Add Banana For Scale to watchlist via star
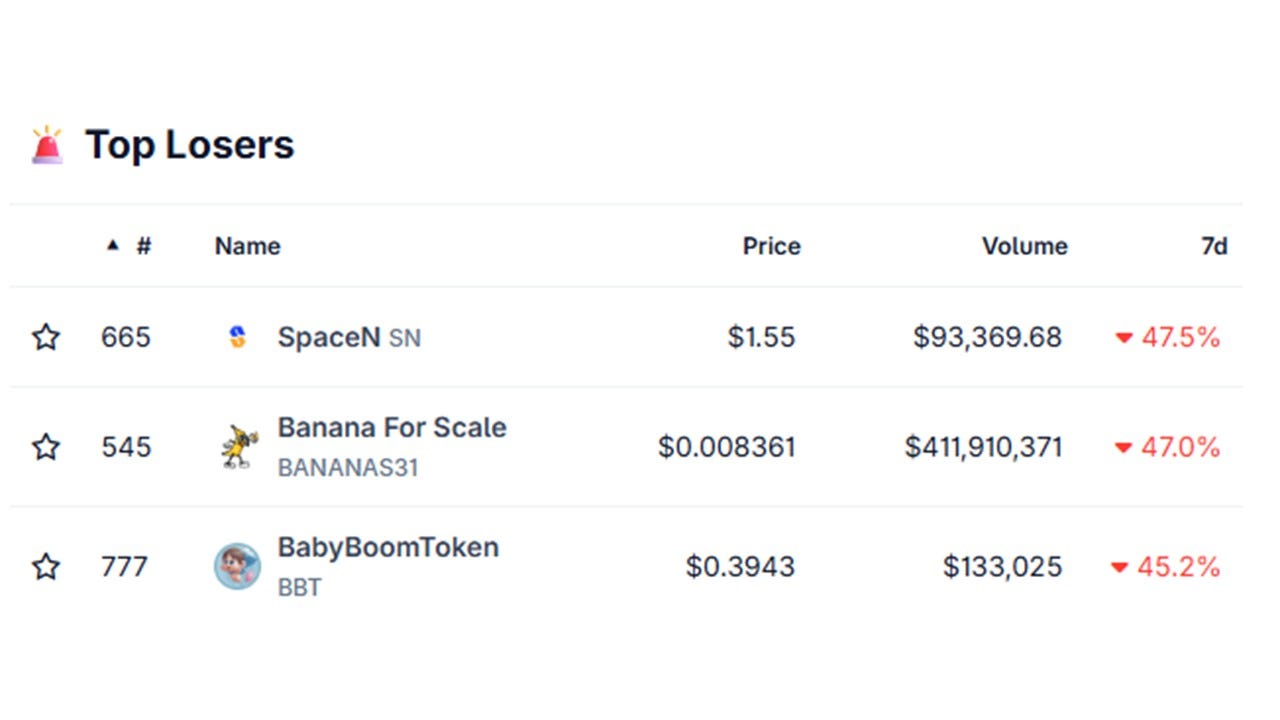 pyautogui.click(x=46, y=447)
